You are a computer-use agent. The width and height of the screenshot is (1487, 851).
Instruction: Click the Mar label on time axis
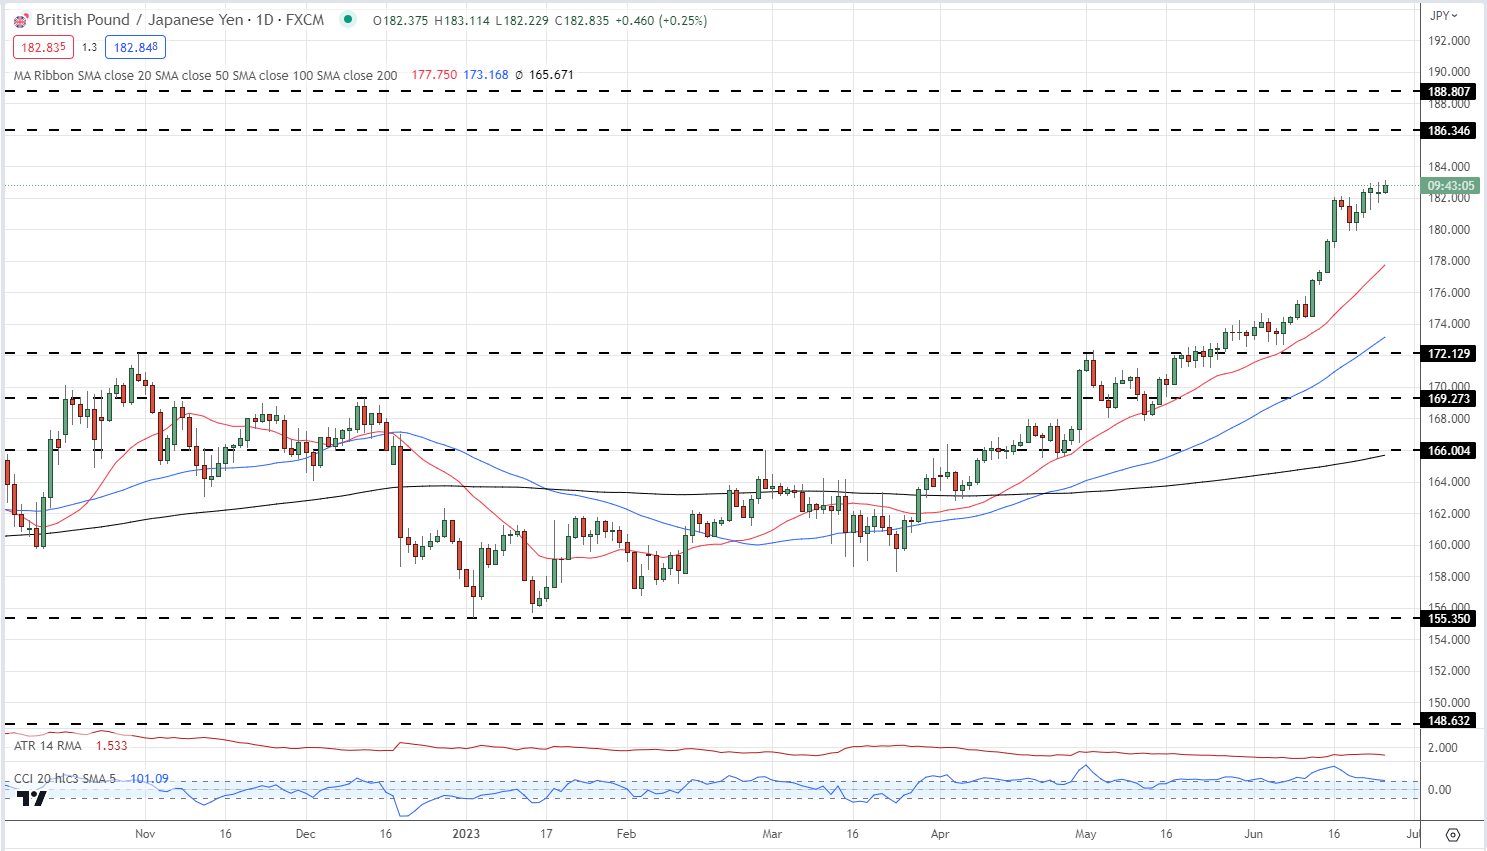(772, 834)
